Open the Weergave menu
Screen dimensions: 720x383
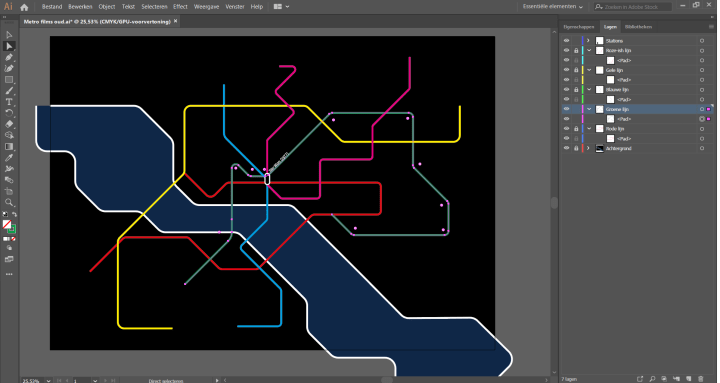(207, 7)
